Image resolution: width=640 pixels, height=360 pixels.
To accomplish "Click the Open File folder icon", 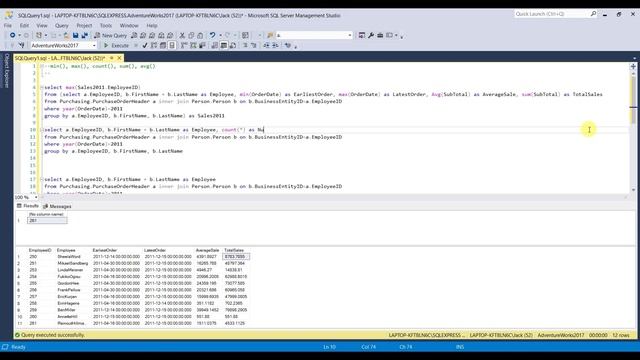I will point(66,36).
